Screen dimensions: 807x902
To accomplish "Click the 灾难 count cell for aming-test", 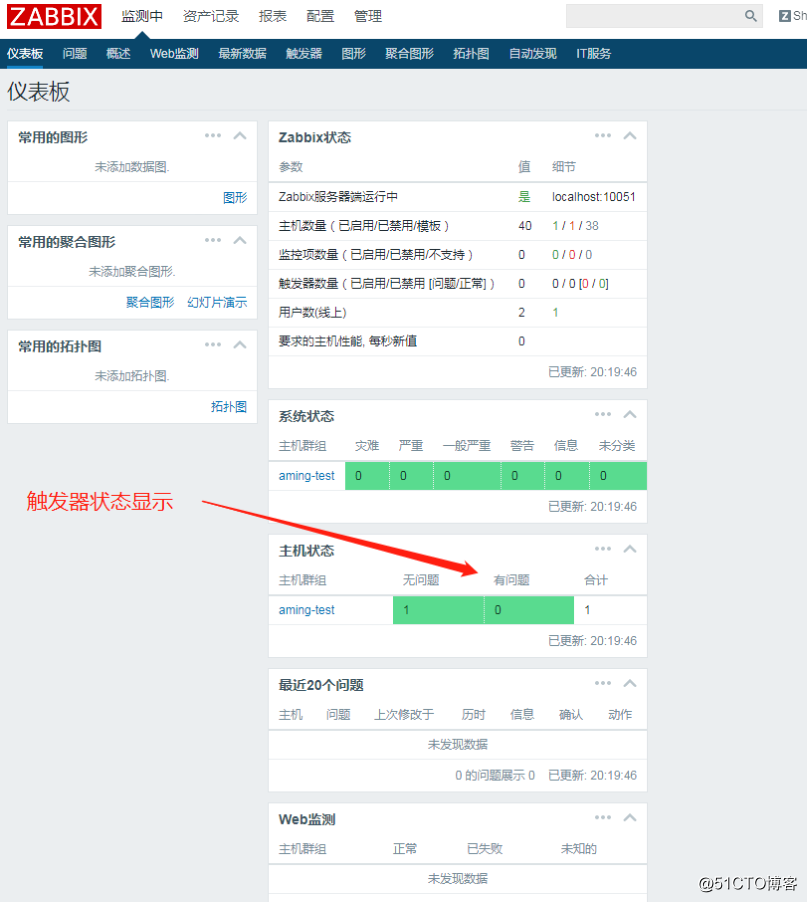I will tap(367, 476).
